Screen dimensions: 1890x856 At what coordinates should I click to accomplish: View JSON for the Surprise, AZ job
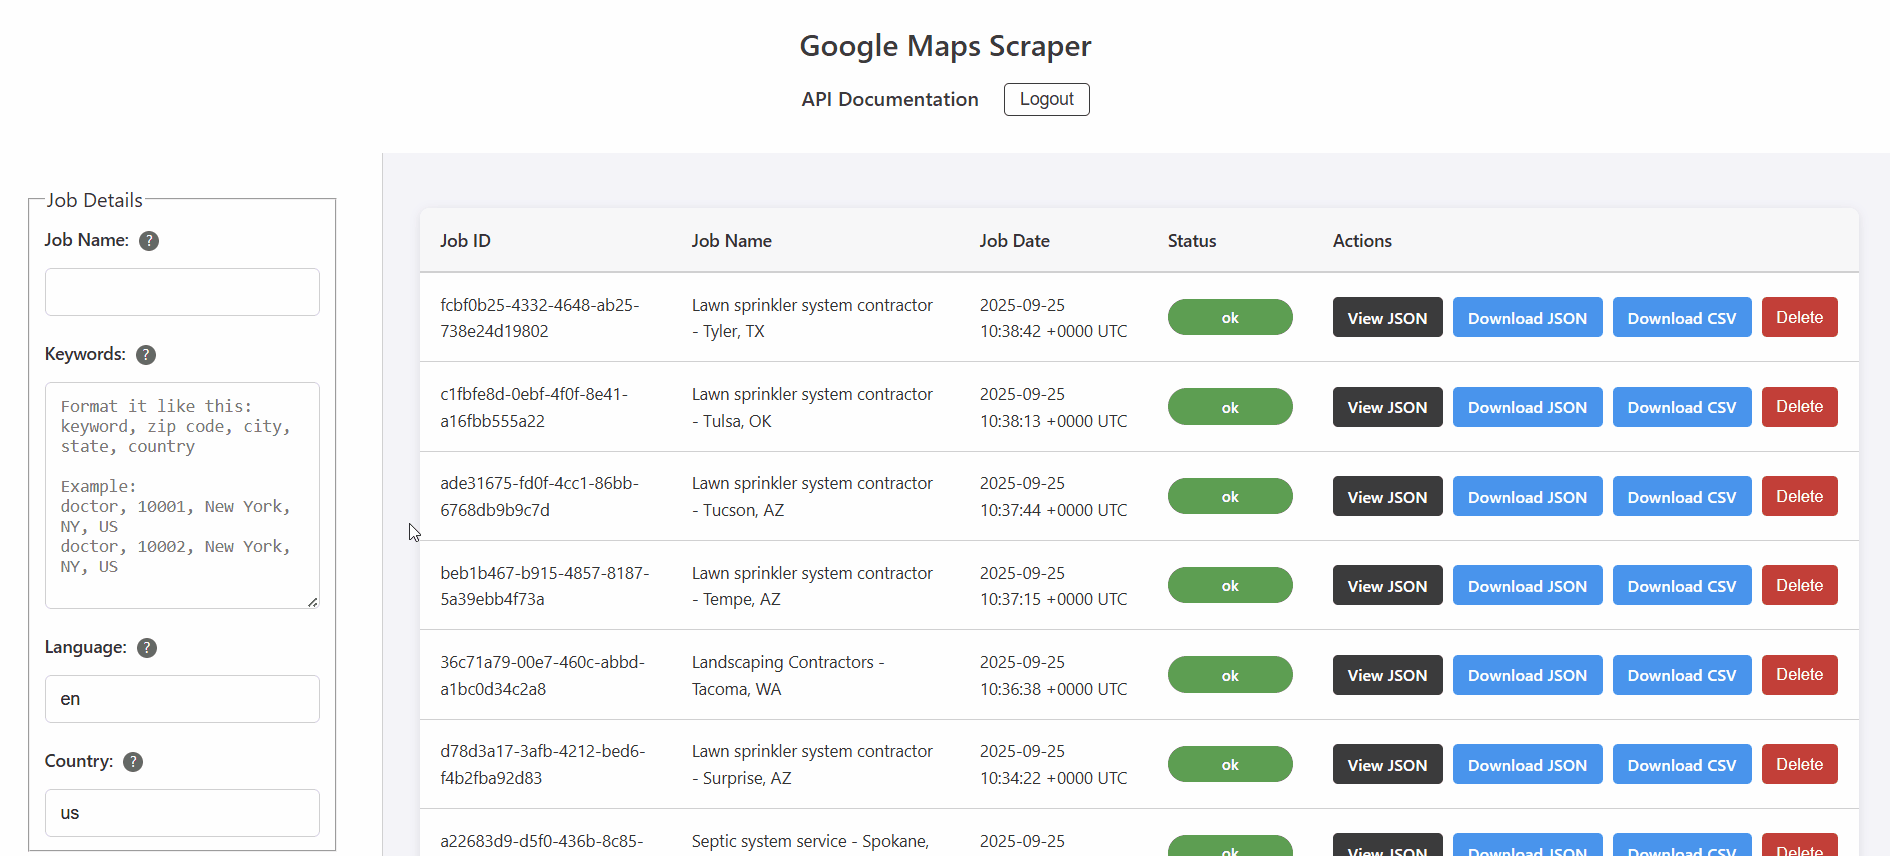[1388, 764]
